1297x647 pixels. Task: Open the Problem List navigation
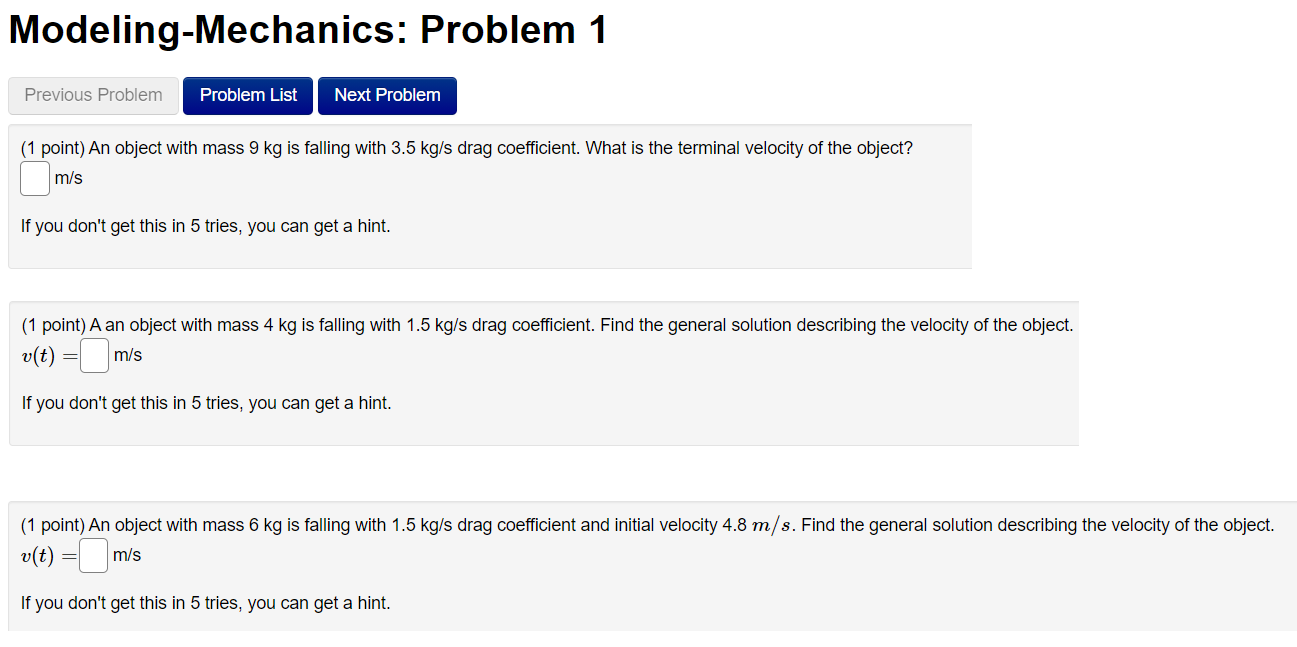pyautogui.click(x=247, y=95)
